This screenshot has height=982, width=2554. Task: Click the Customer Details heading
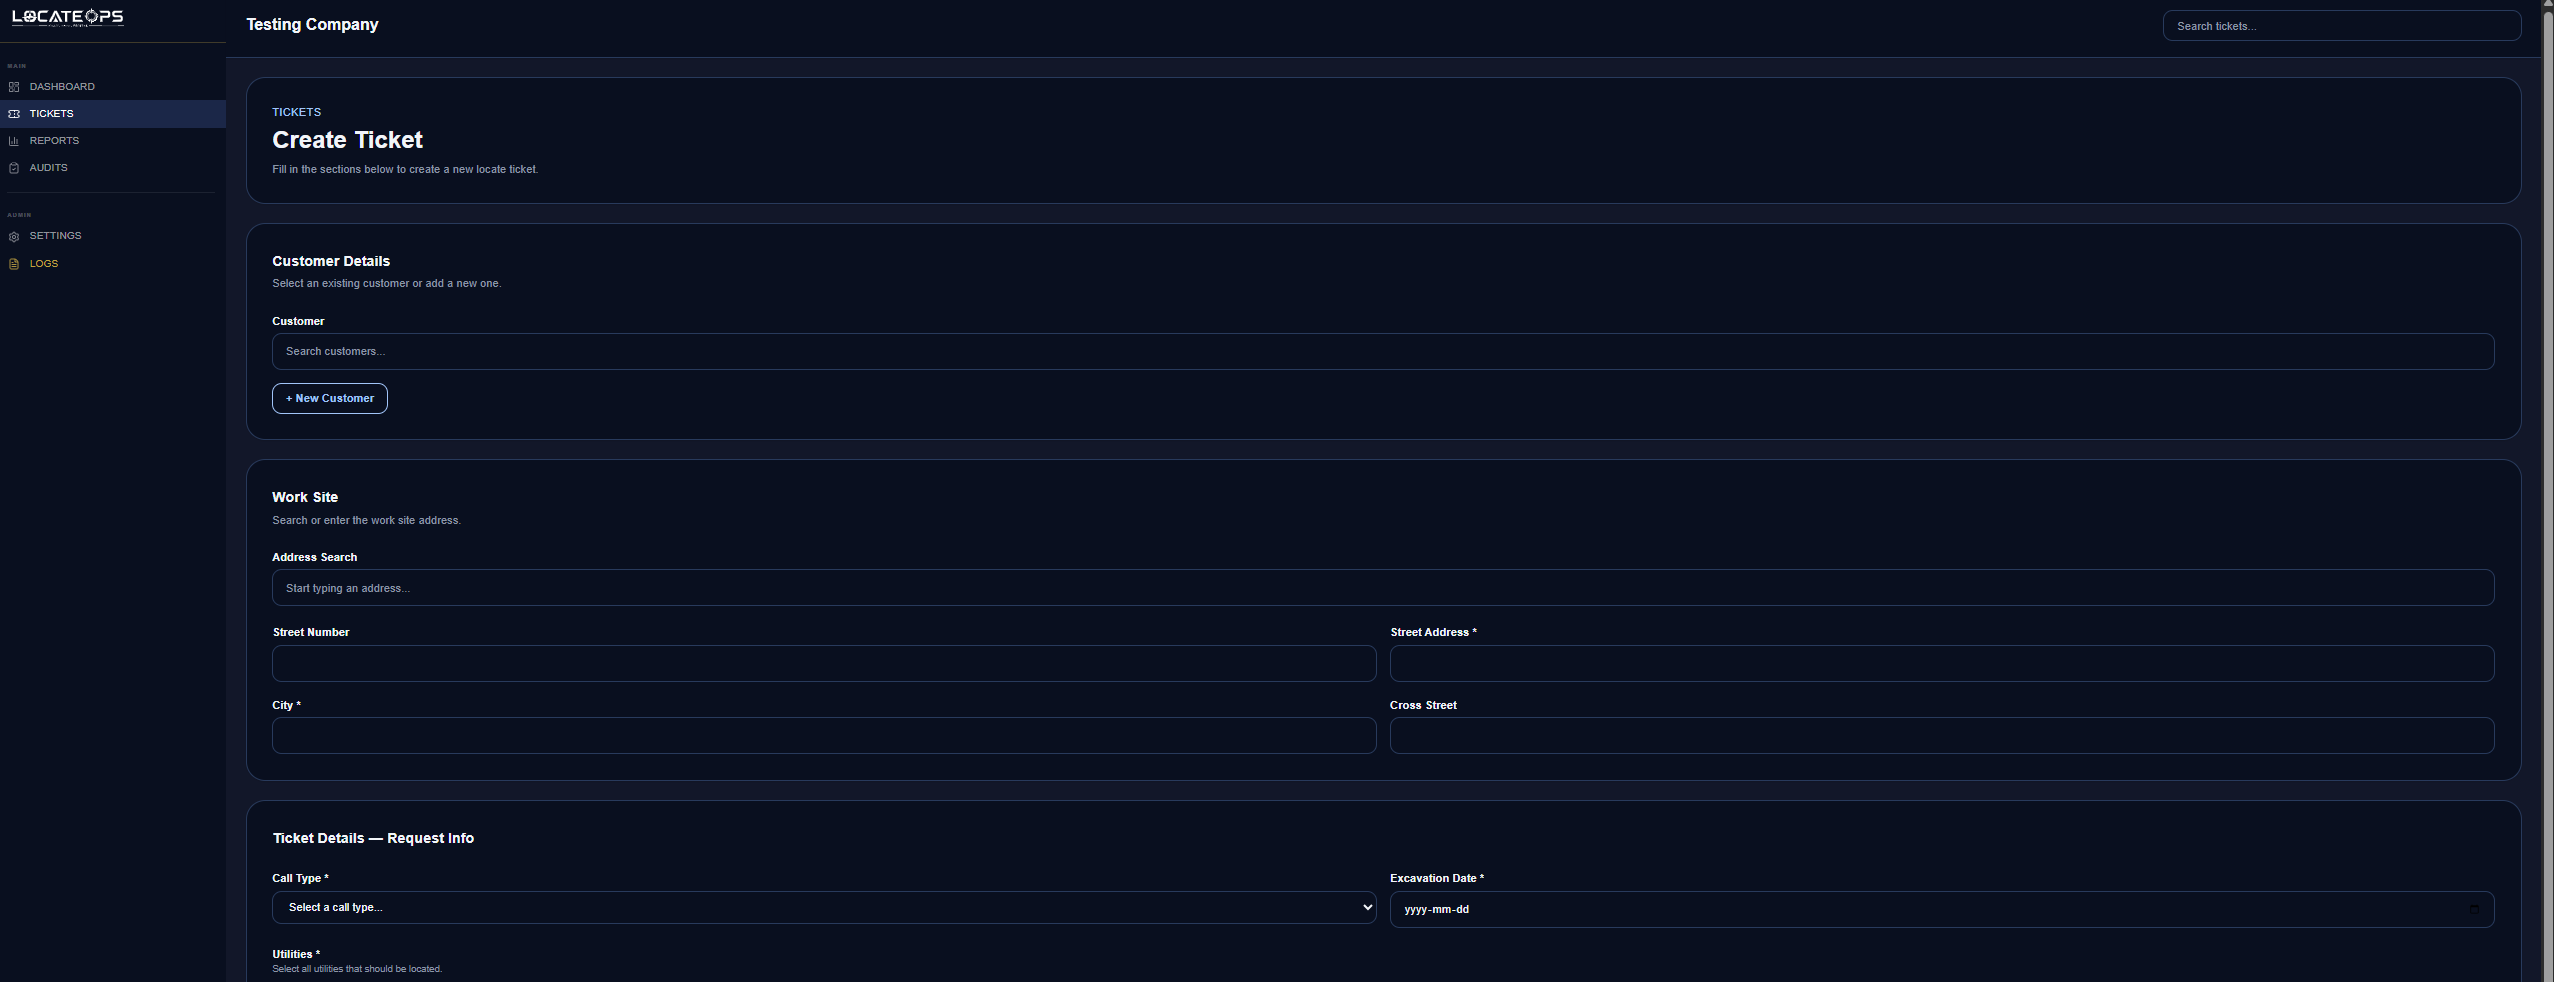[331, 261]
